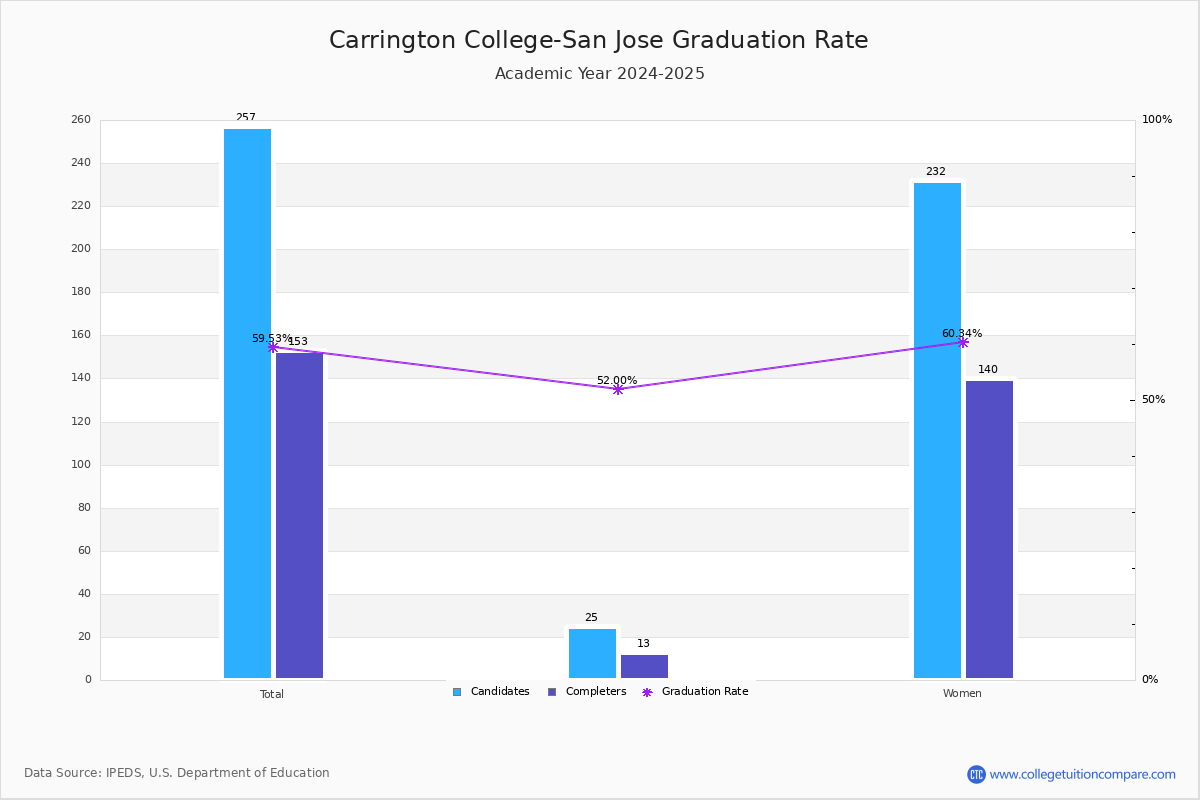Toggle the Candidates legend entry
The width and height of the screenshot is (1200, 800).
(491, 692)
